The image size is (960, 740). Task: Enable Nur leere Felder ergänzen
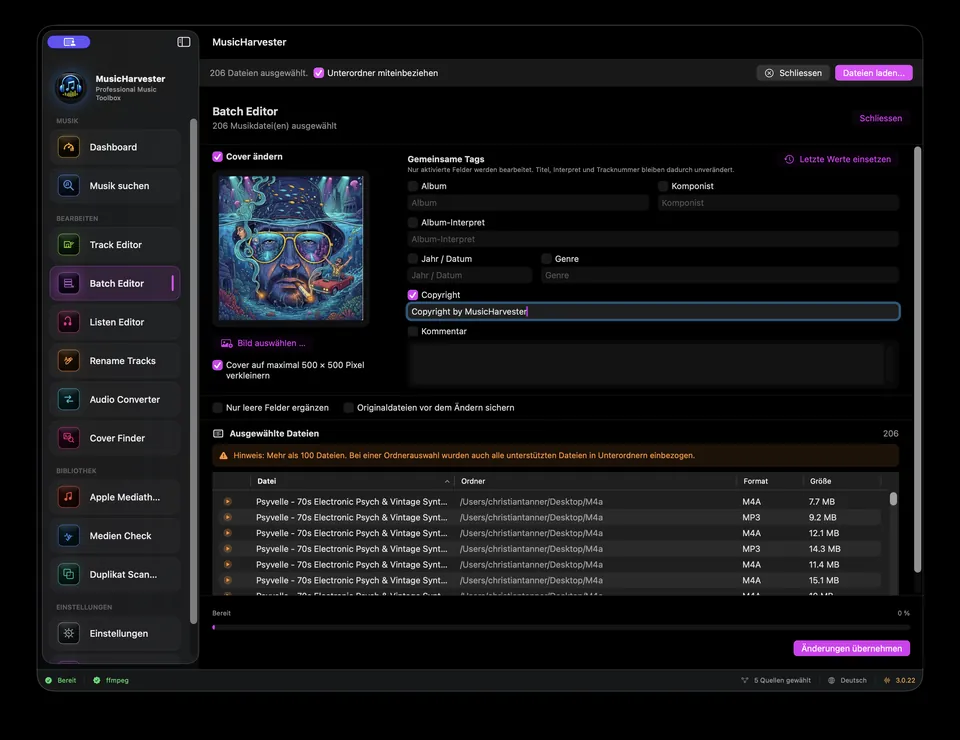click(x=217, y=408)
